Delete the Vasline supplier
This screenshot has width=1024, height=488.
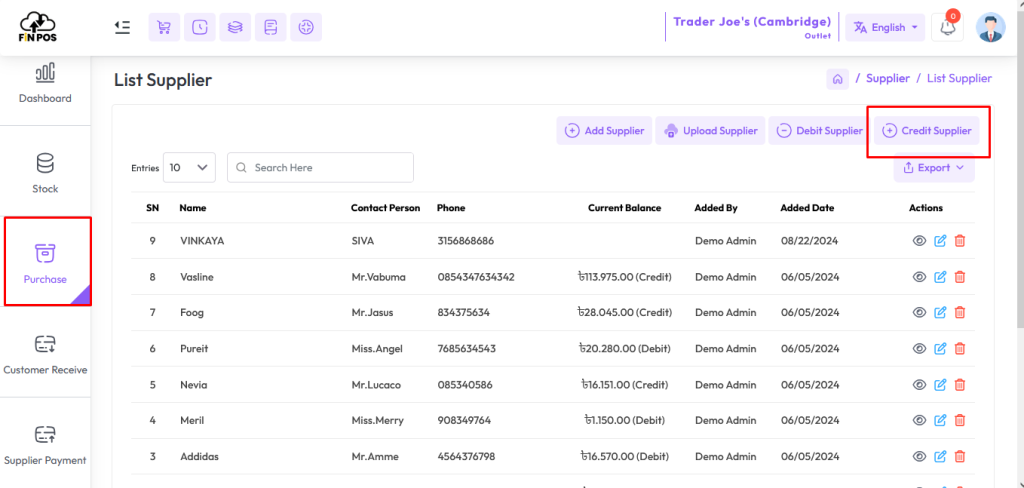pyautogui.click(x=959, y=277)
